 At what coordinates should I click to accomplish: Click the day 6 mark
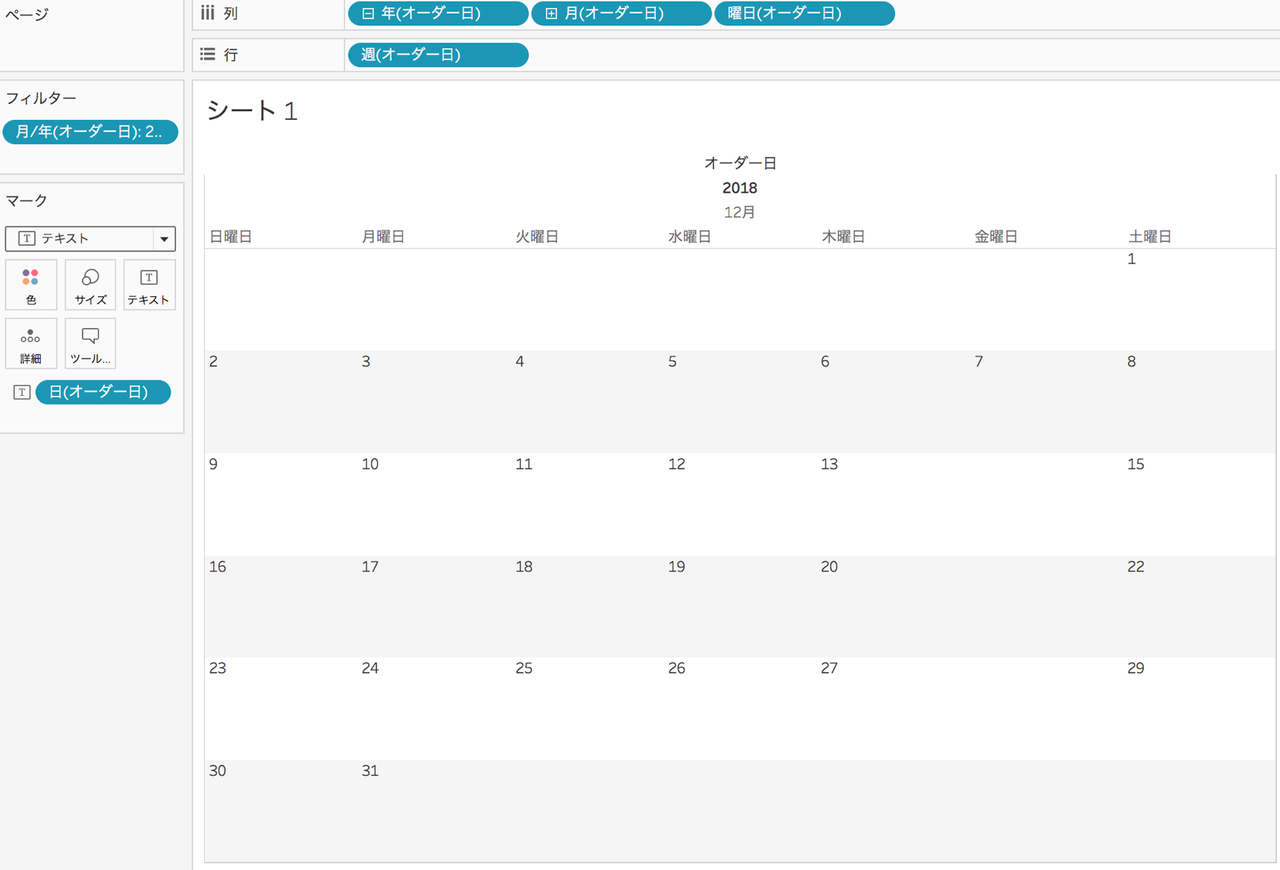(825, 361)
